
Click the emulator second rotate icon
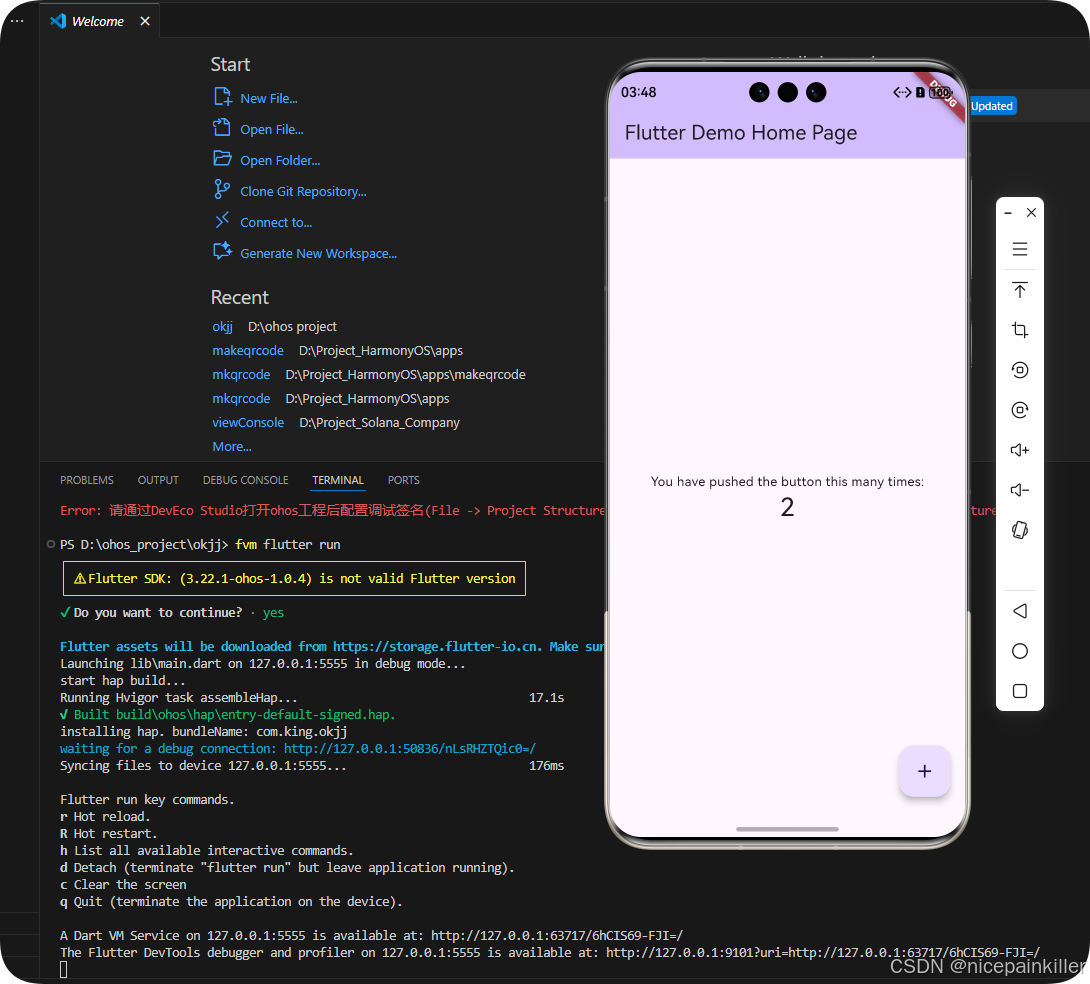point(1020,410)
